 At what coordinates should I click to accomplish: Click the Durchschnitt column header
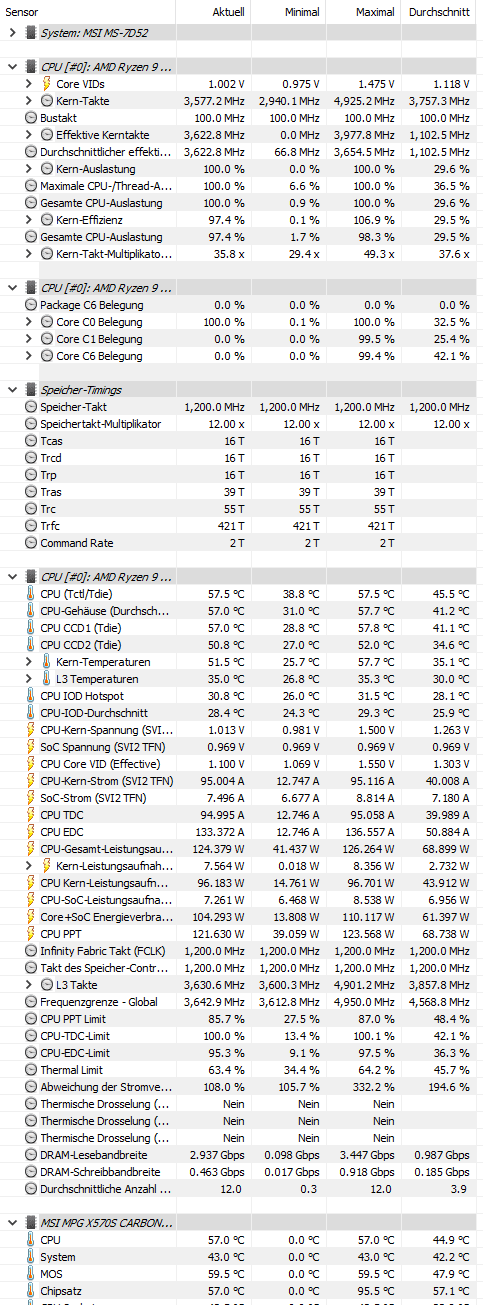438,12
